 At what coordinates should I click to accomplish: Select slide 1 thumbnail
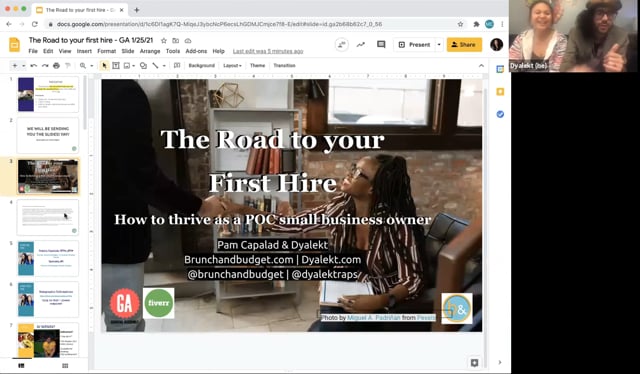[x=48, y=94]
